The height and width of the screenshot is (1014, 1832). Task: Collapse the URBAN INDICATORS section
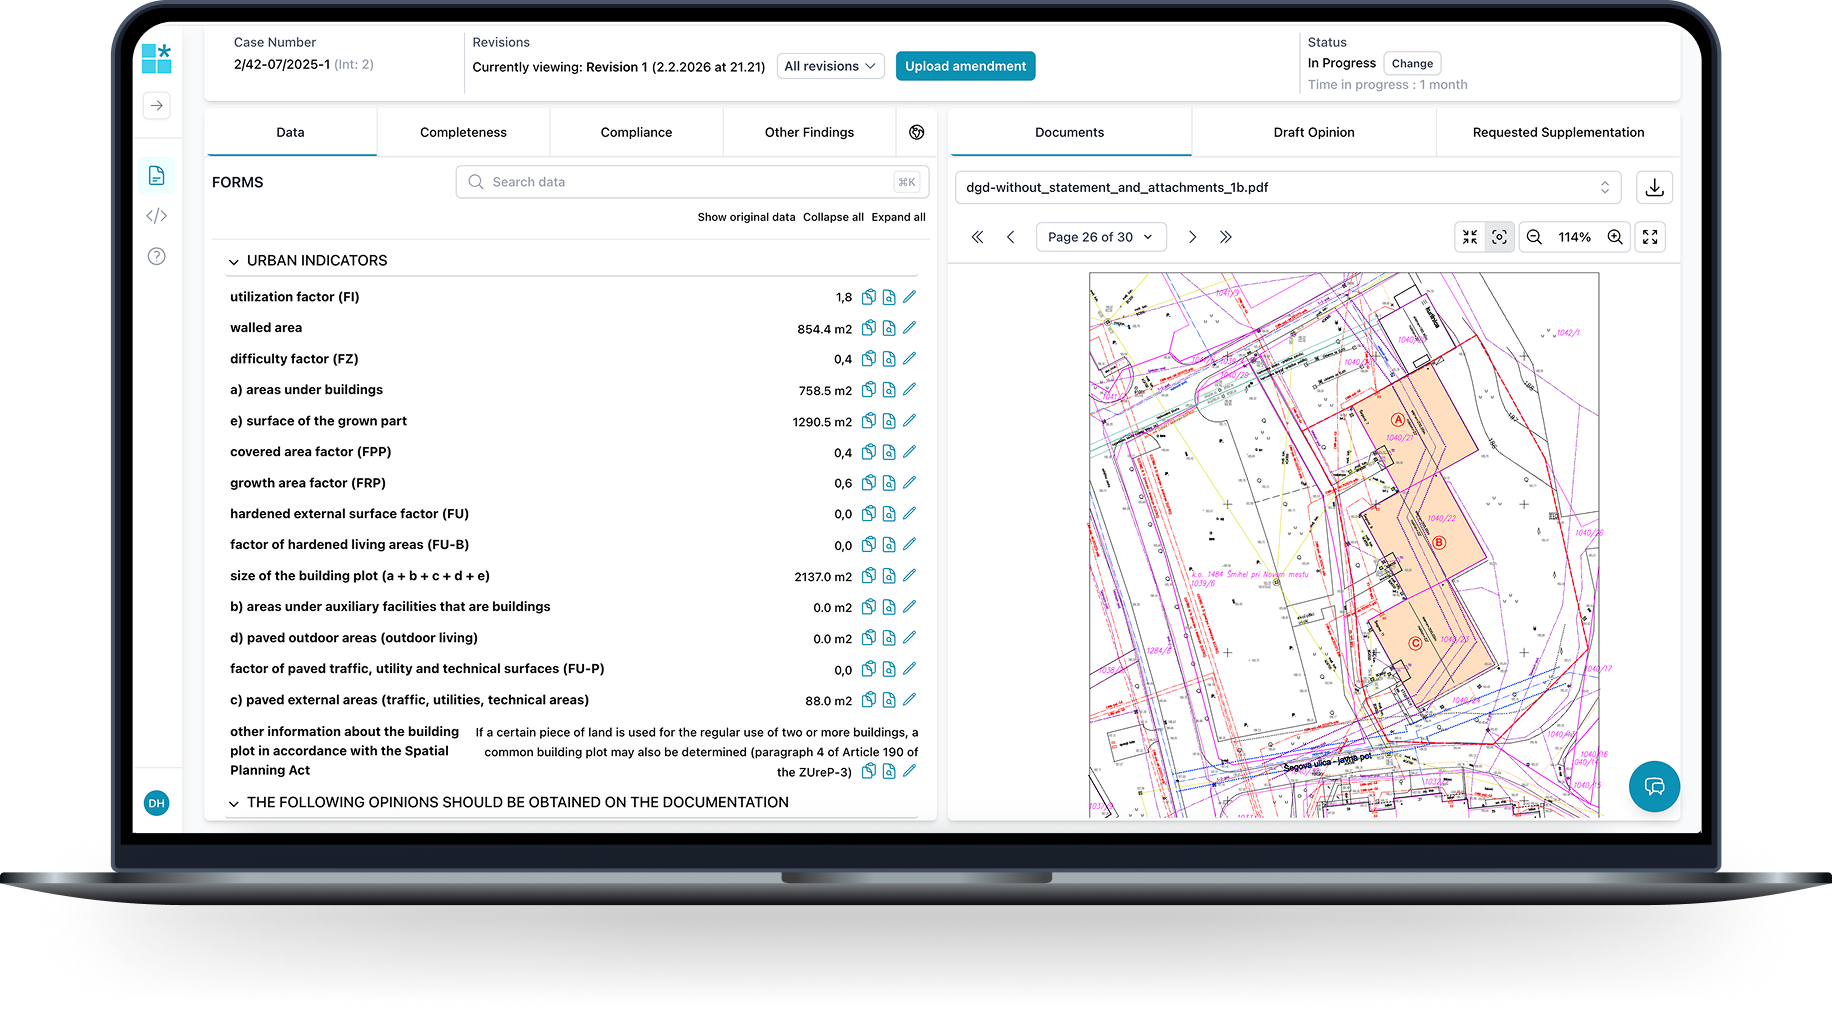pos(234,261)
